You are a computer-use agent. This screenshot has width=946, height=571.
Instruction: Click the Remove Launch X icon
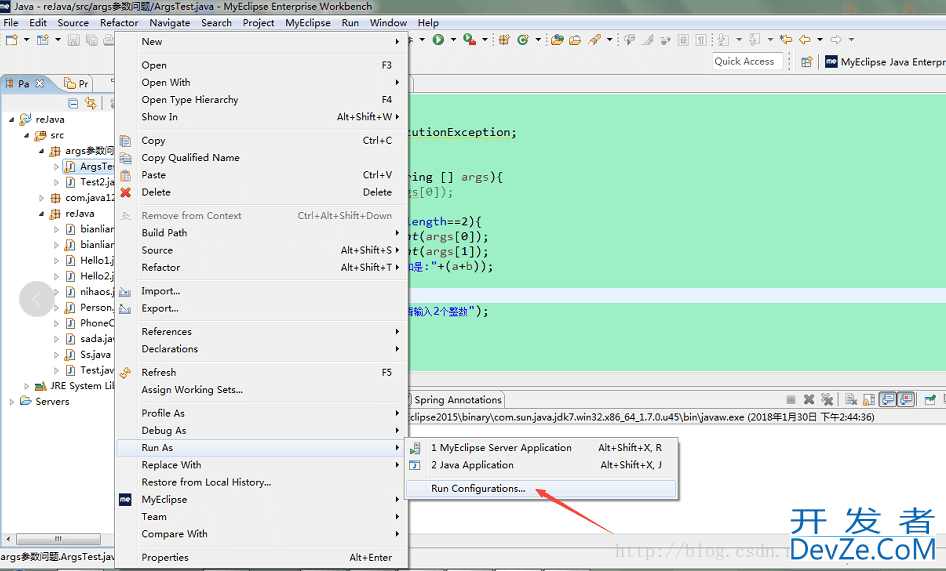[x=809, y=400]
